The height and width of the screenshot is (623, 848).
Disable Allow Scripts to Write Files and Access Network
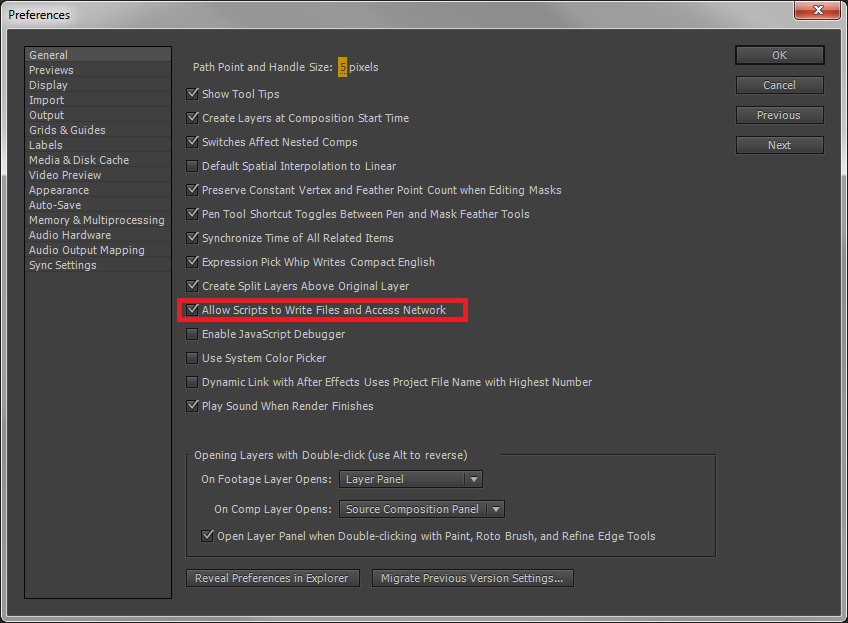click(x=192, y=310)
